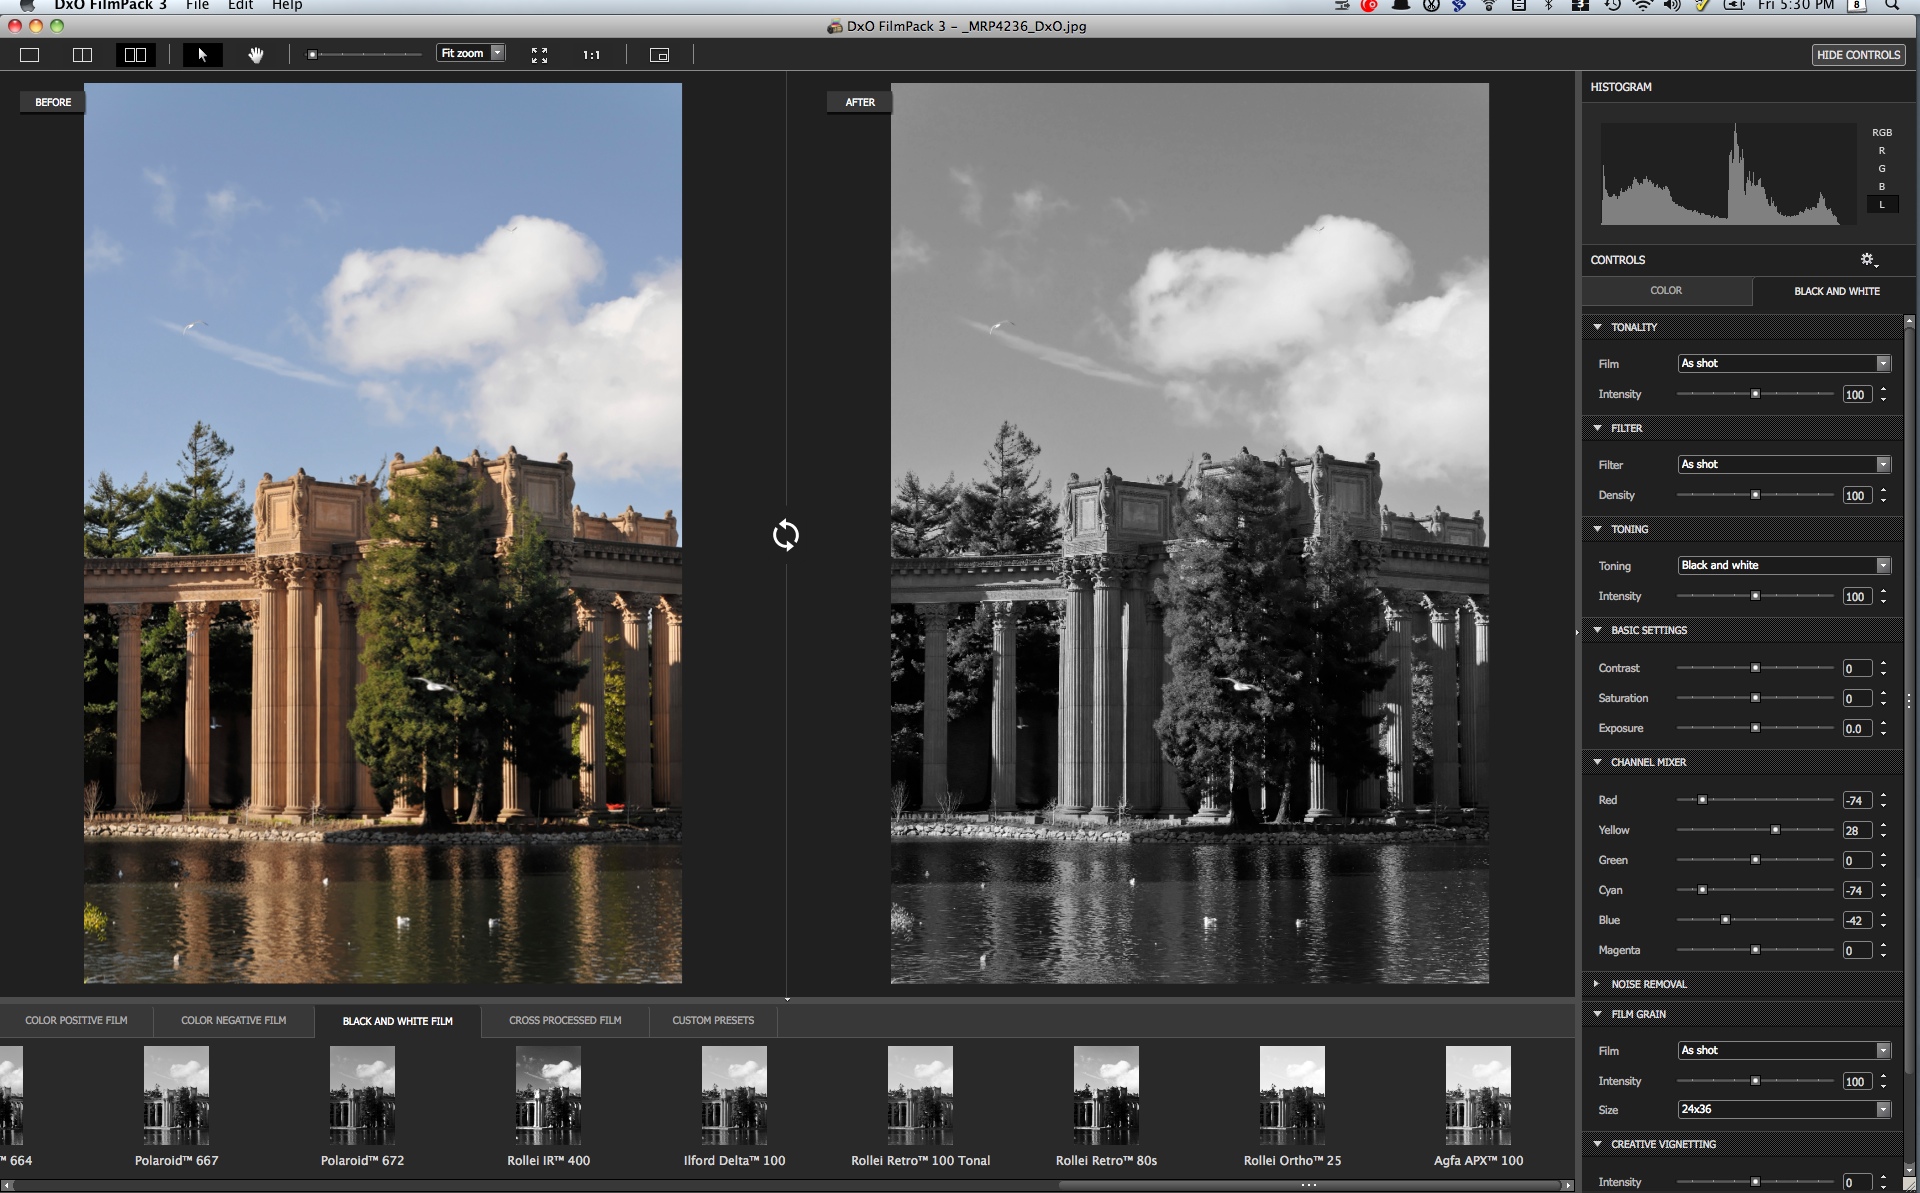Click the fit to screen icon
The image size is (1920, 1193).
coord(539,55)
